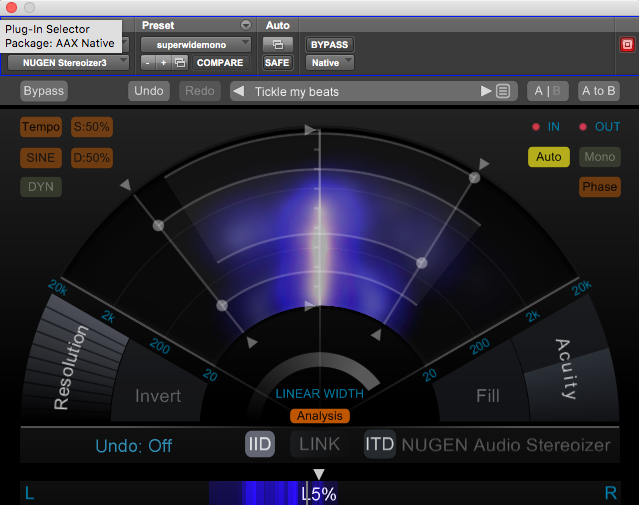
Task: Click the red target button at top right
Action: 627,44
